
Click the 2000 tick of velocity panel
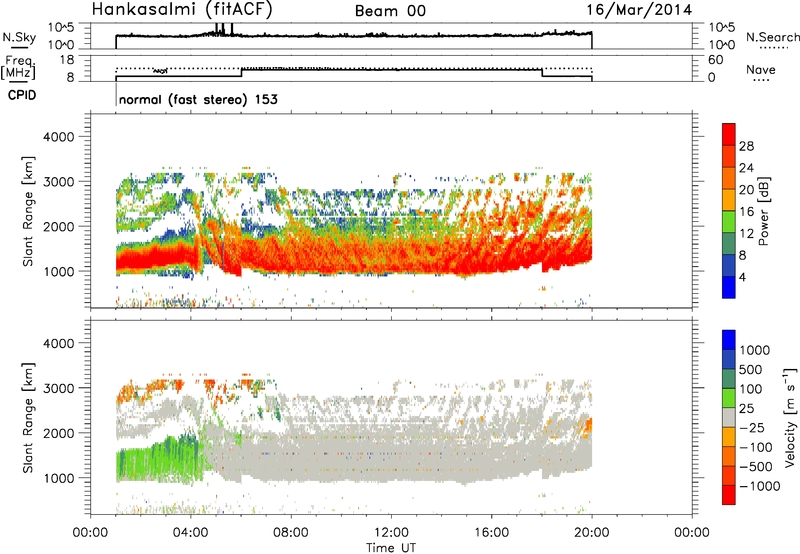point(59,433)
